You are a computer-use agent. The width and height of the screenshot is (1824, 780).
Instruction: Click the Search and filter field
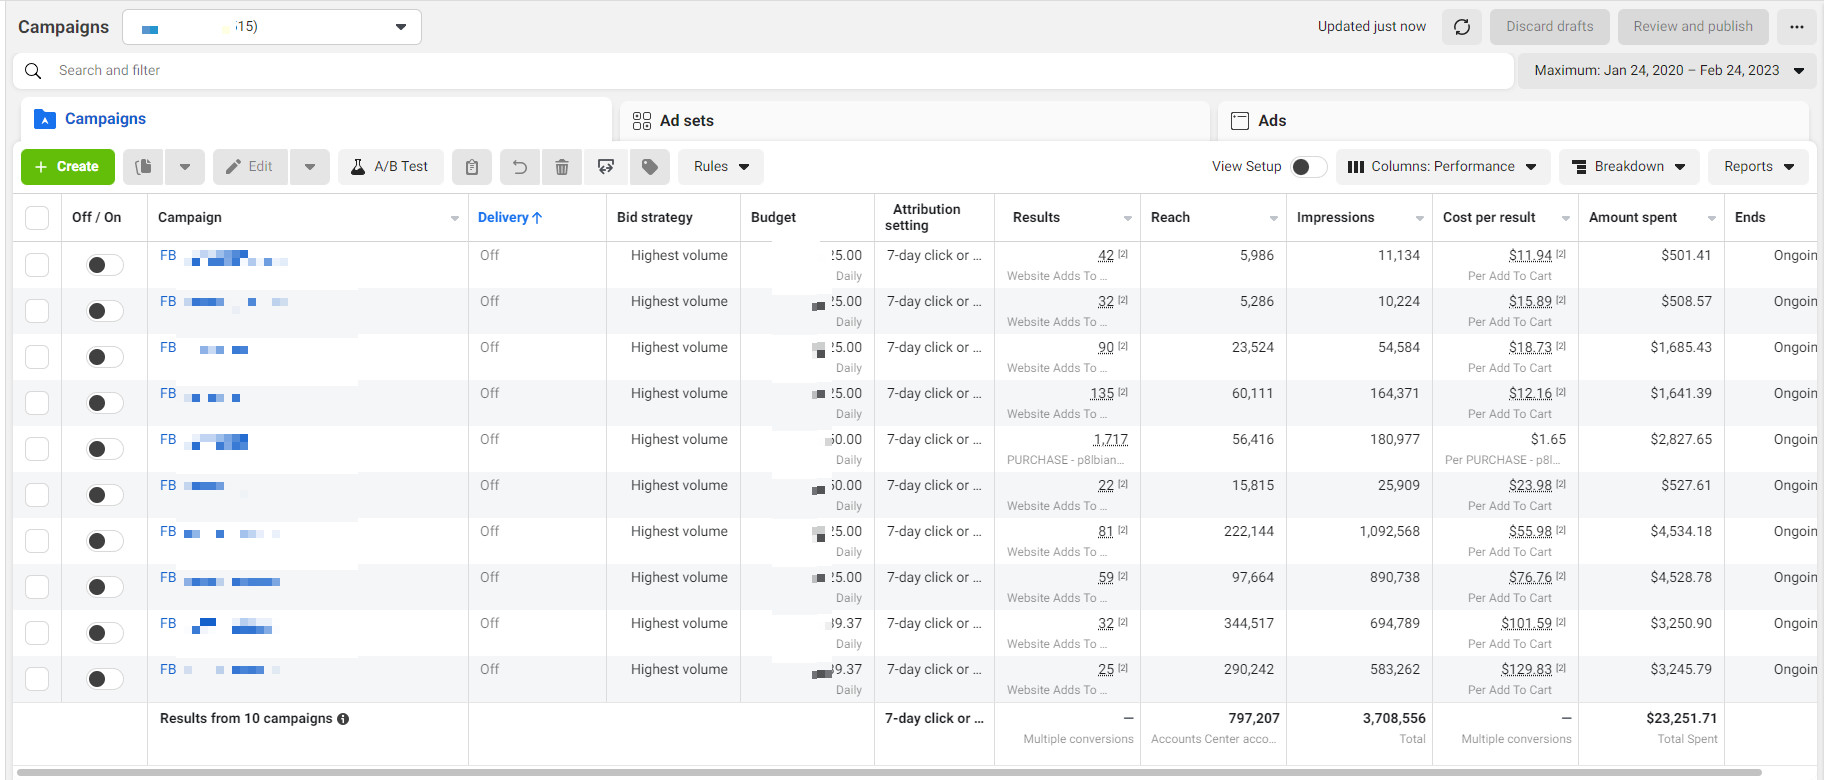[x=762, y=71]
